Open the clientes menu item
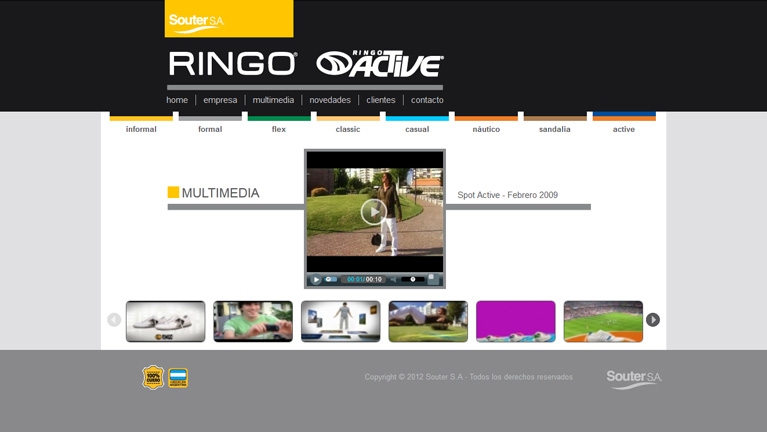This screenshot has width=767, height=432. (381, 100)
